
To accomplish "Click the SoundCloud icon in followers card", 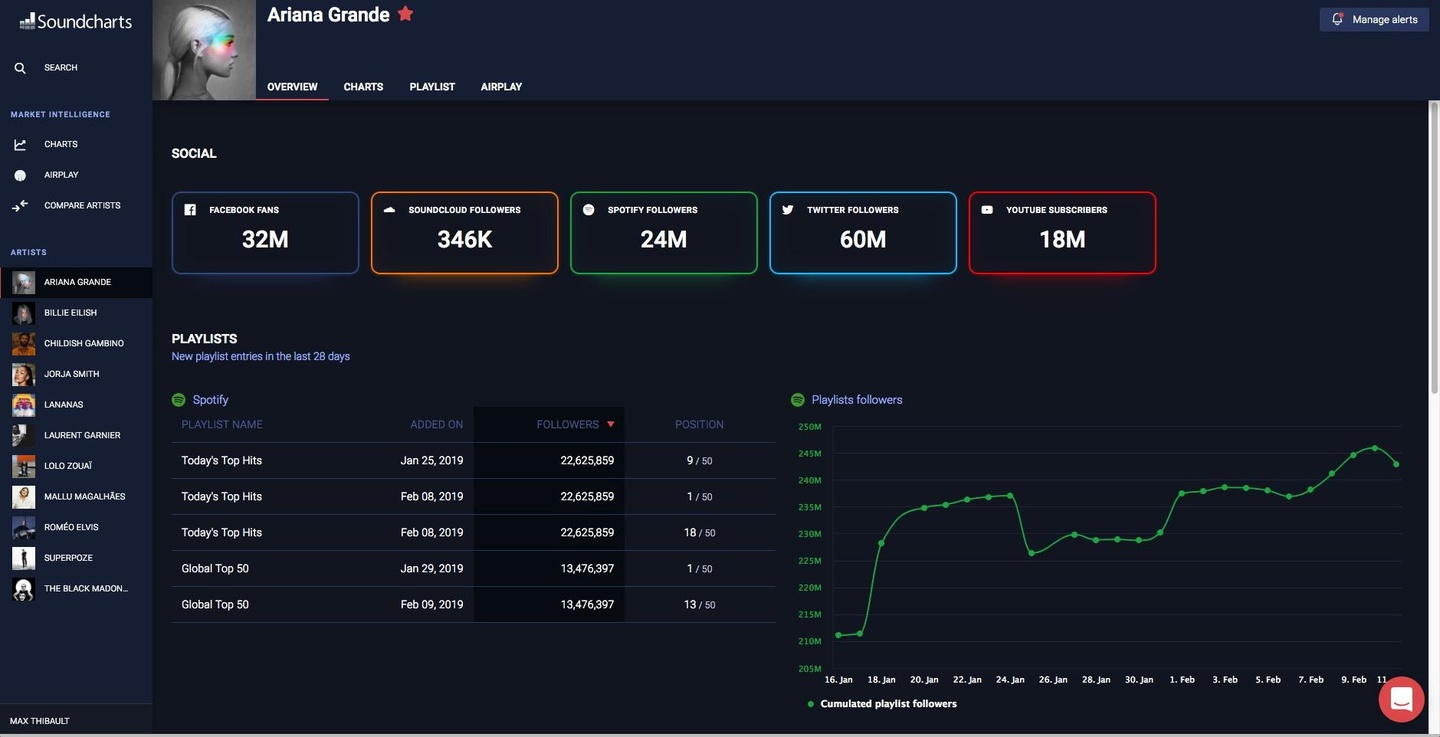I will (x=389, y=210).
